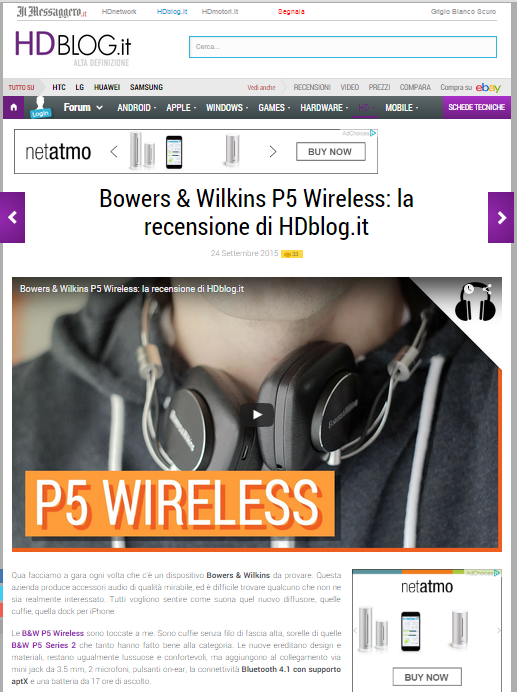Viewport: 517px width, 692px height.
Task: Open the SCHEDE TECNICHE tab
Action: pyautogui.click(x=476, y=107)
